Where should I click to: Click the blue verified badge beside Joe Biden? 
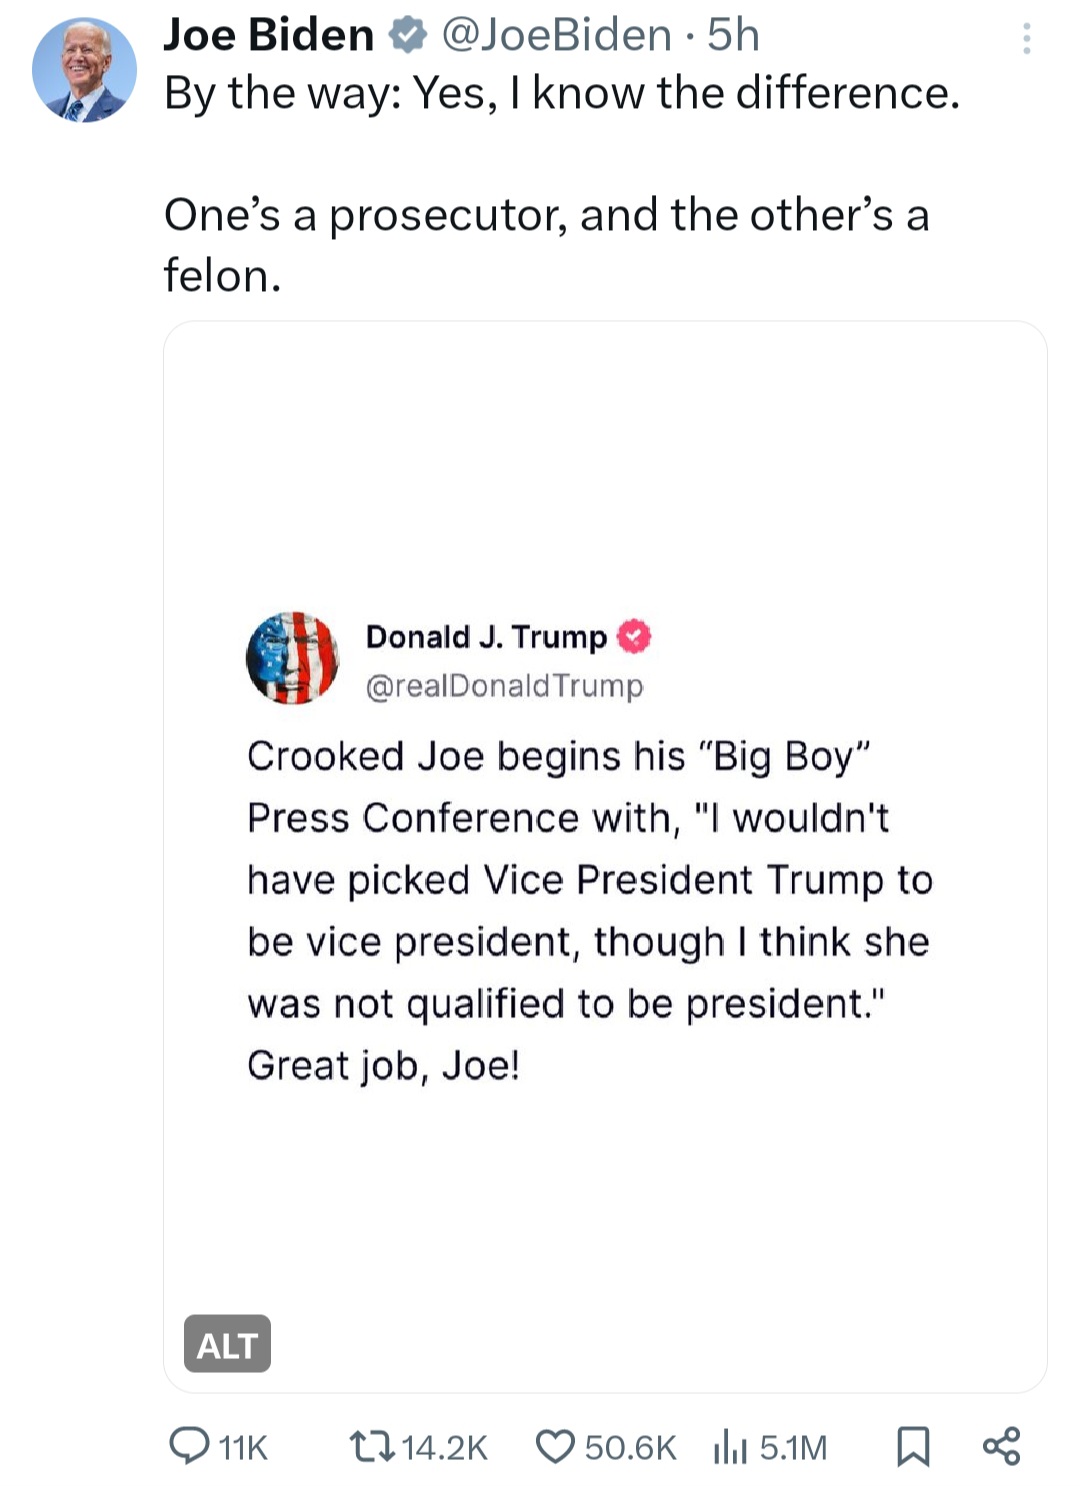[x=407, y=36]
